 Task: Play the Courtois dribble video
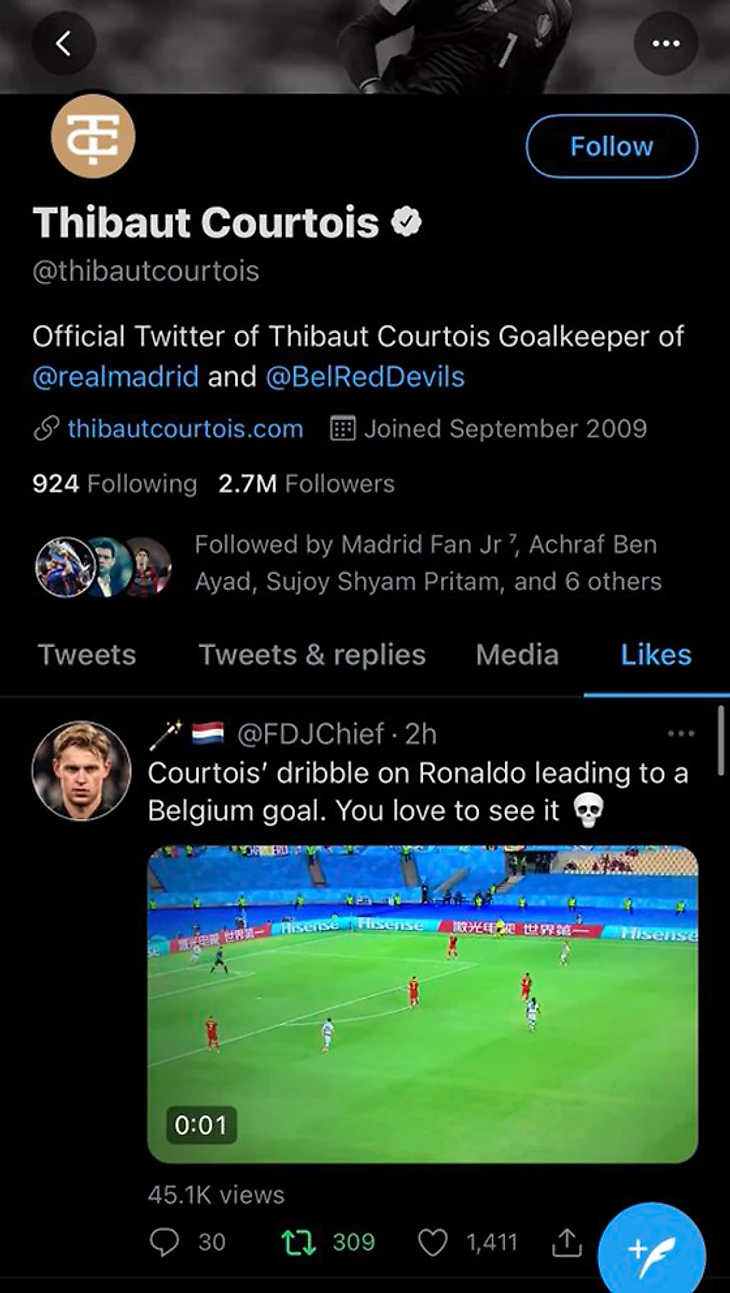point(422,1004)
